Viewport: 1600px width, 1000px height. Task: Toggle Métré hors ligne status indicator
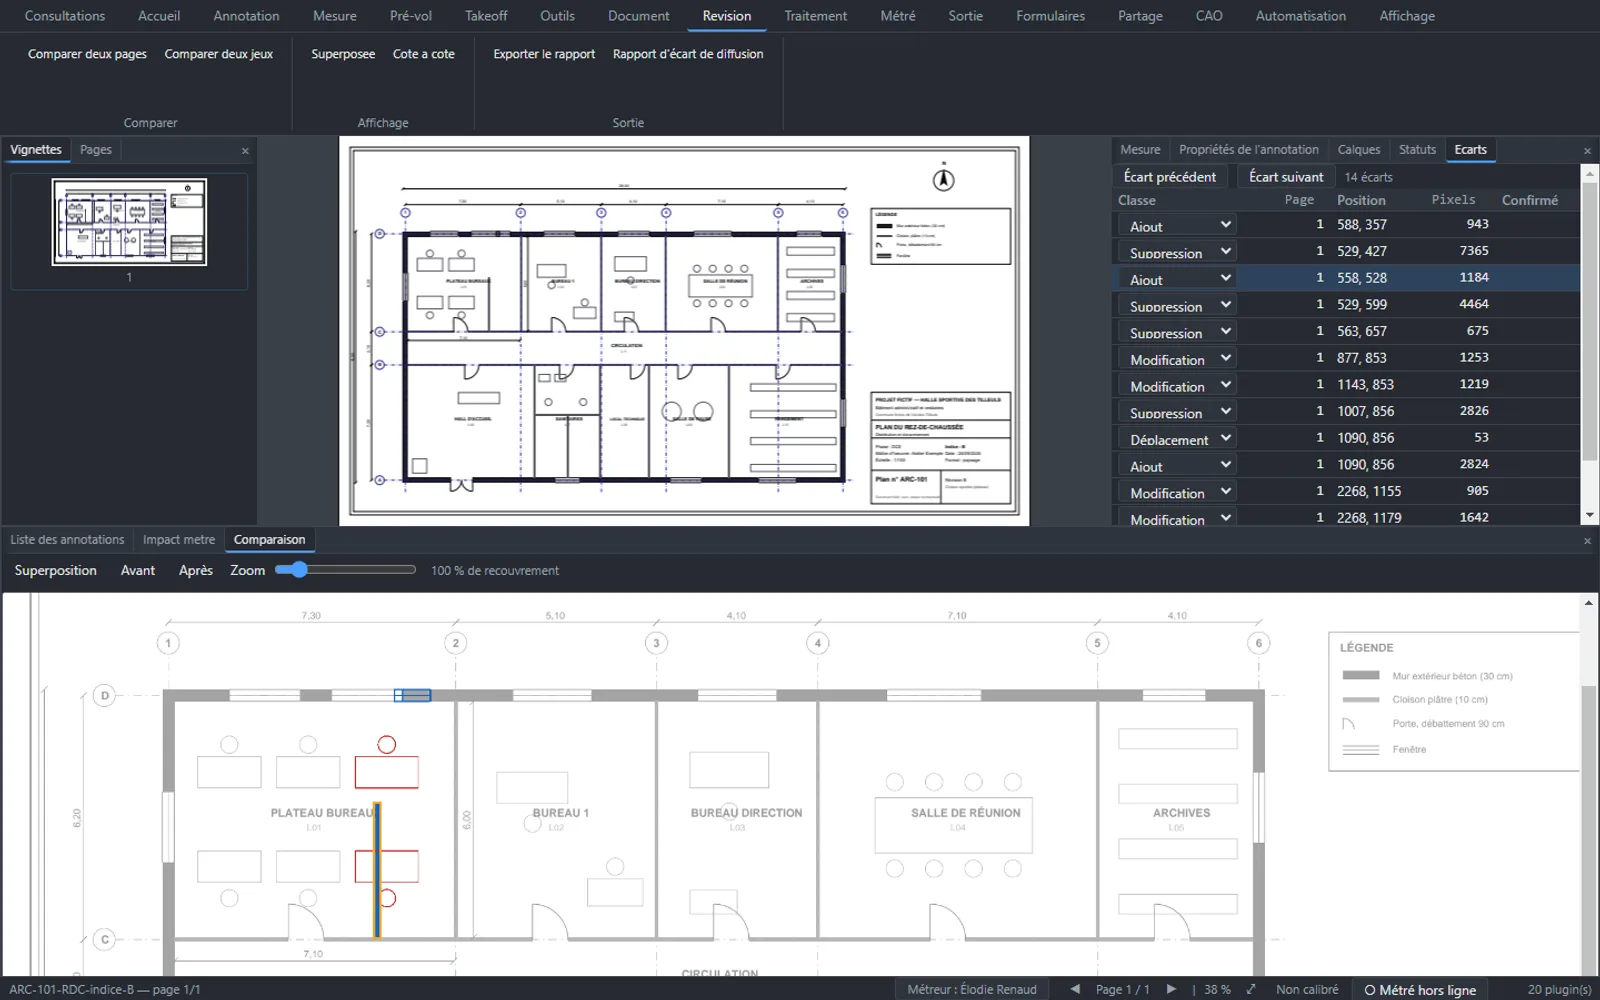(1420, 990)
